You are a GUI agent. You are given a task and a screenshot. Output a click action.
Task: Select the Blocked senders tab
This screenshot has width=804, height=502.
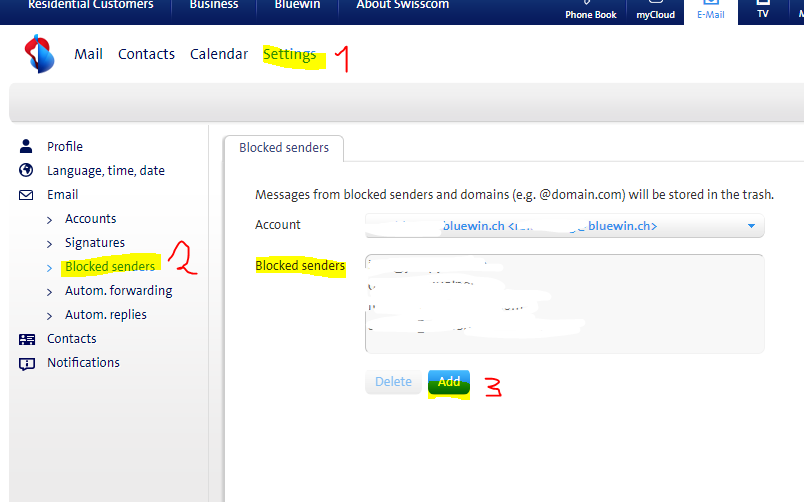(x=283, y=148)
